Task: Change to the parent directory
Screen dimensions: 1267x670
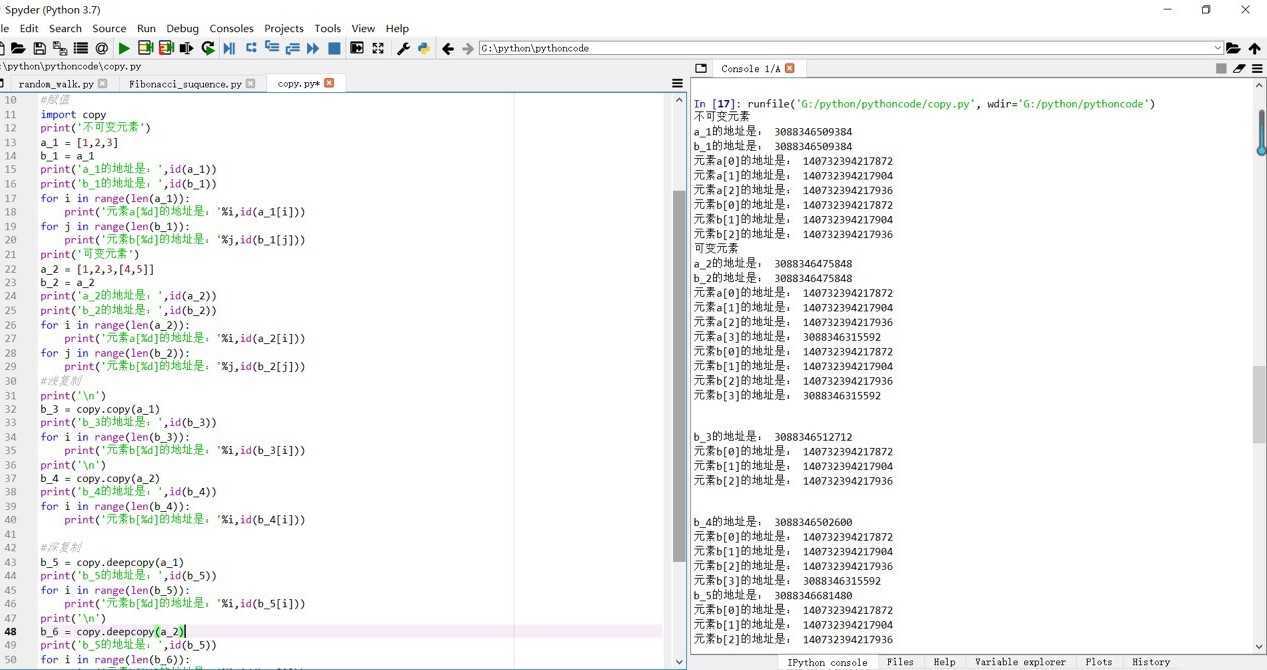Action: coord(1254,48)
